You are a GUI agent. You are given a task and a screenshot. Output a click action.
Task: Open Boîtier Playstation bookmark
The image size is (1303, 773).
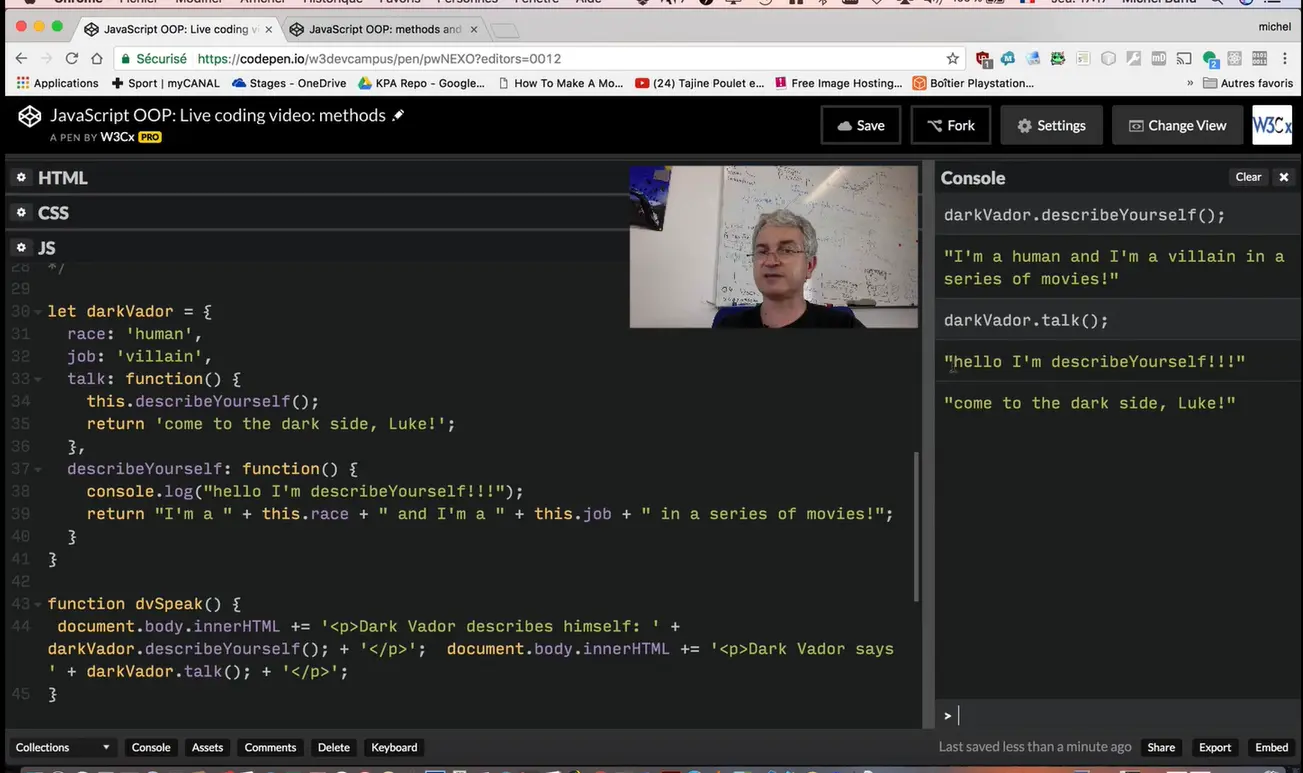973,83
